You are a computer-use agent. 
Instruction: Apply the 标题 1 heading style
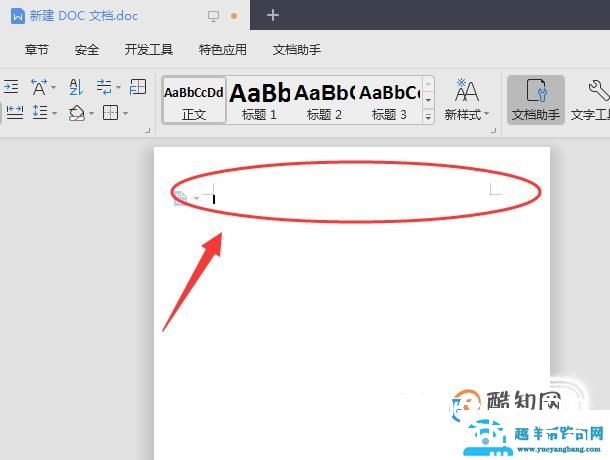[x=259, y=99]
